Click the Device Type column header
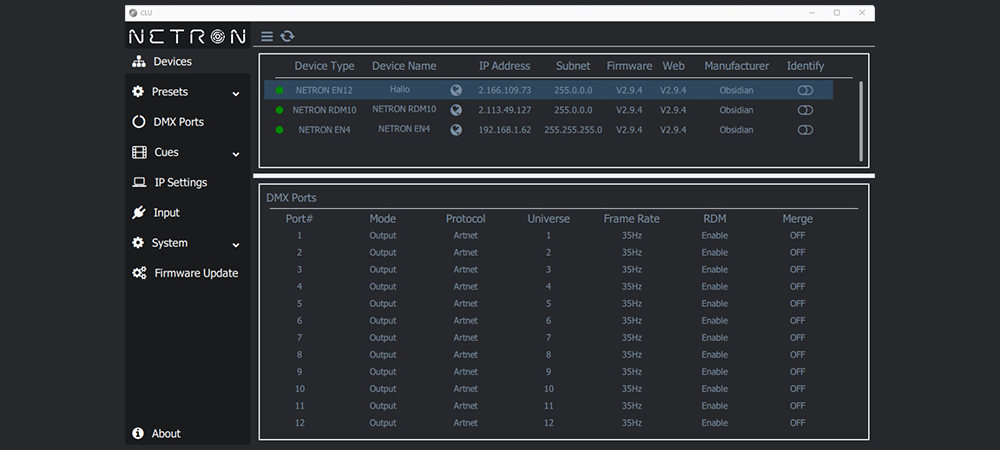Screen dimensions: 1000x450 point(324,66)
